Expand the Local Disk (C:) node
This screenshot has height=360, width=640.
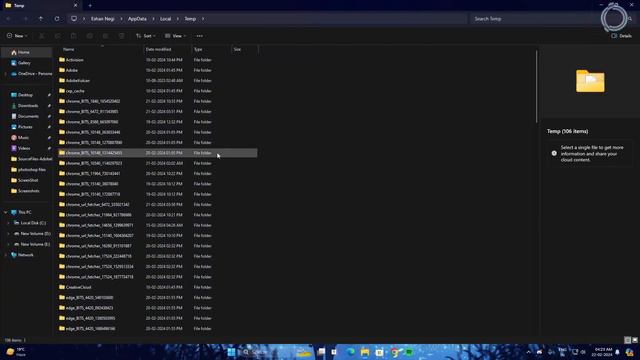pos(9,223)
